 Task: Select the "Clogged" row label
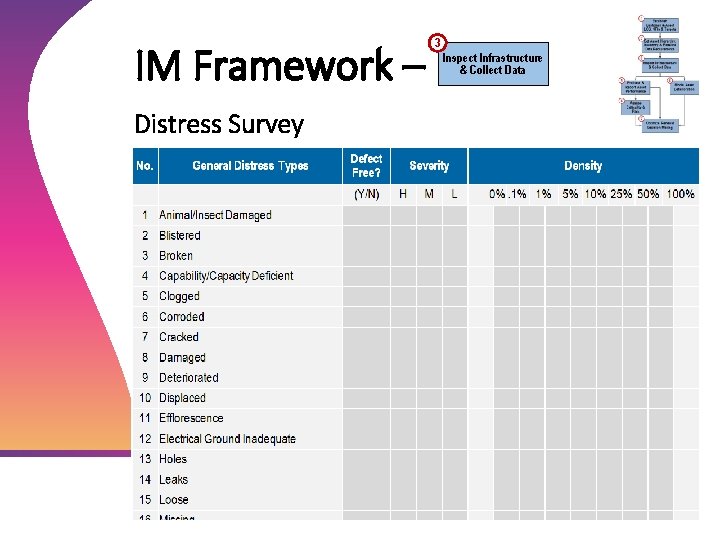[179, 296]
